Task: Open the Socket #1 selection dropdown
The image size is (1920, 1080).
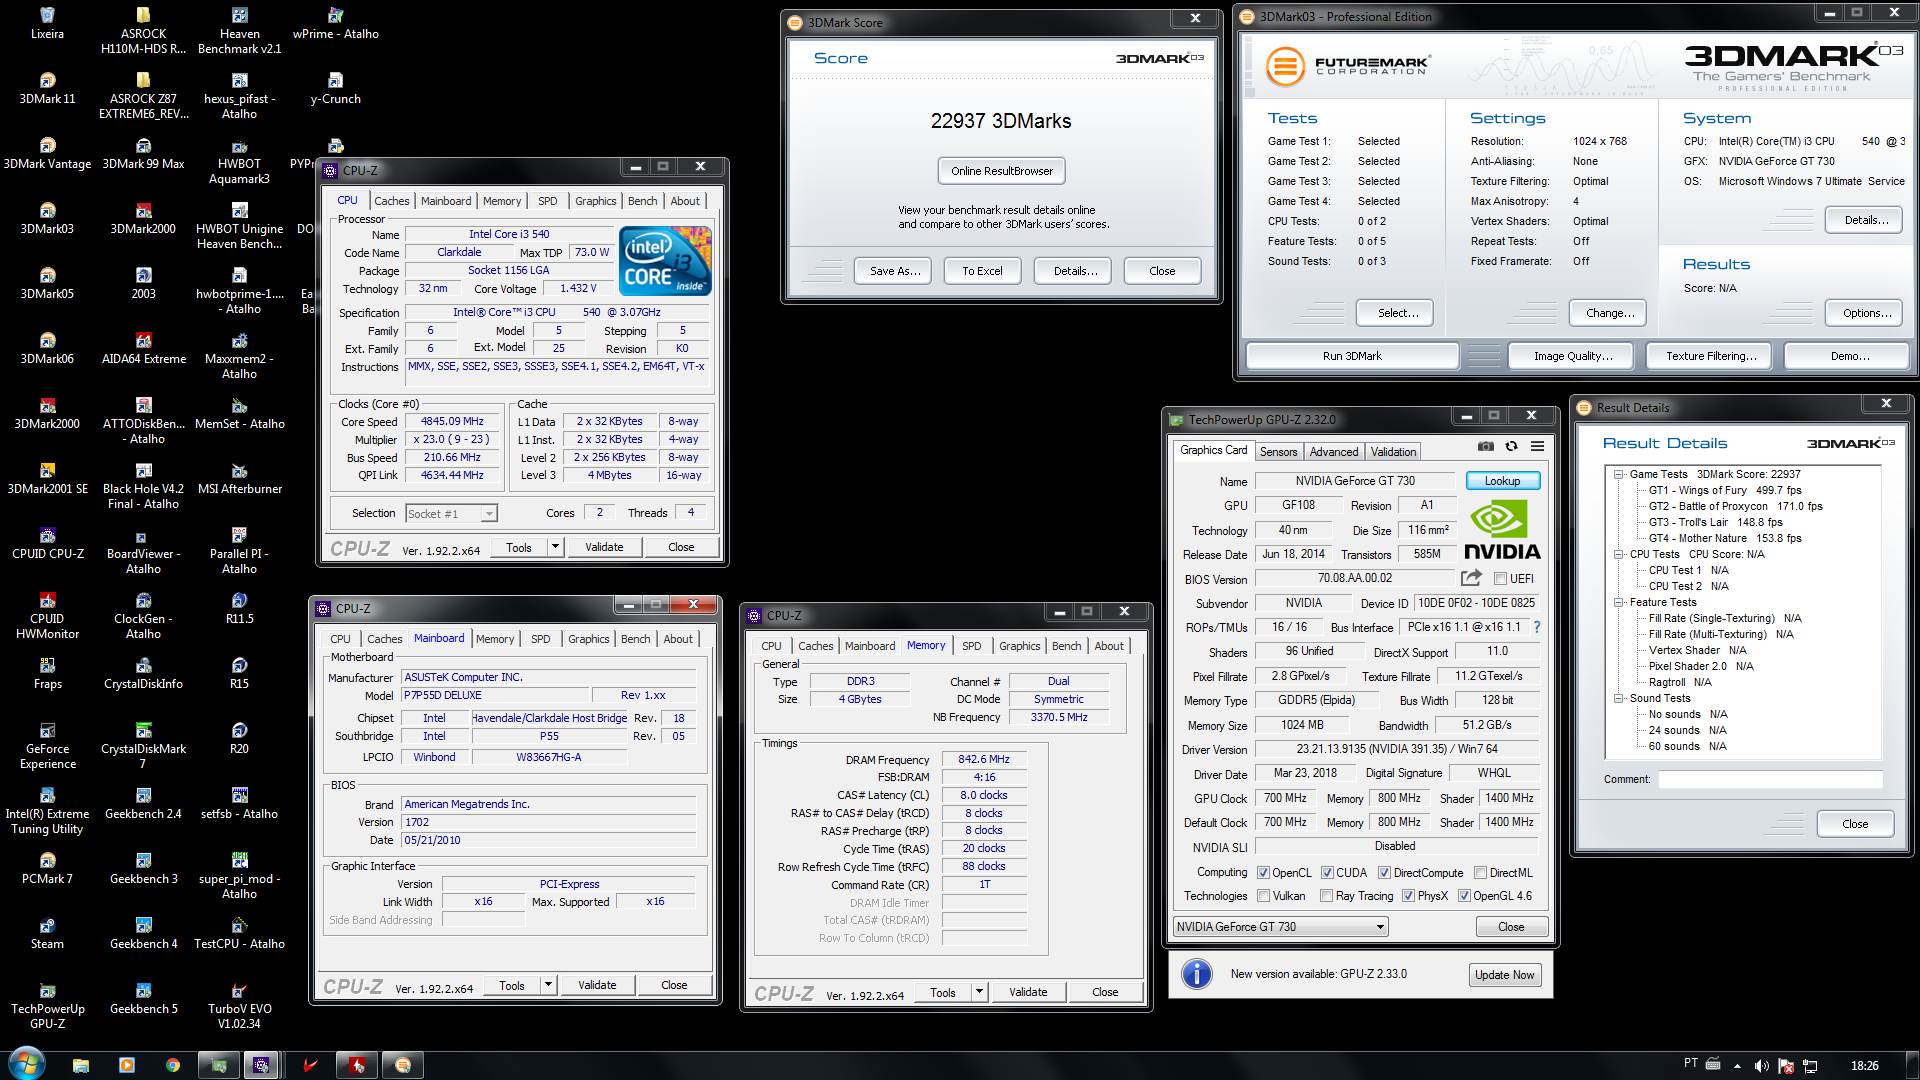Action: click(451, 513)
